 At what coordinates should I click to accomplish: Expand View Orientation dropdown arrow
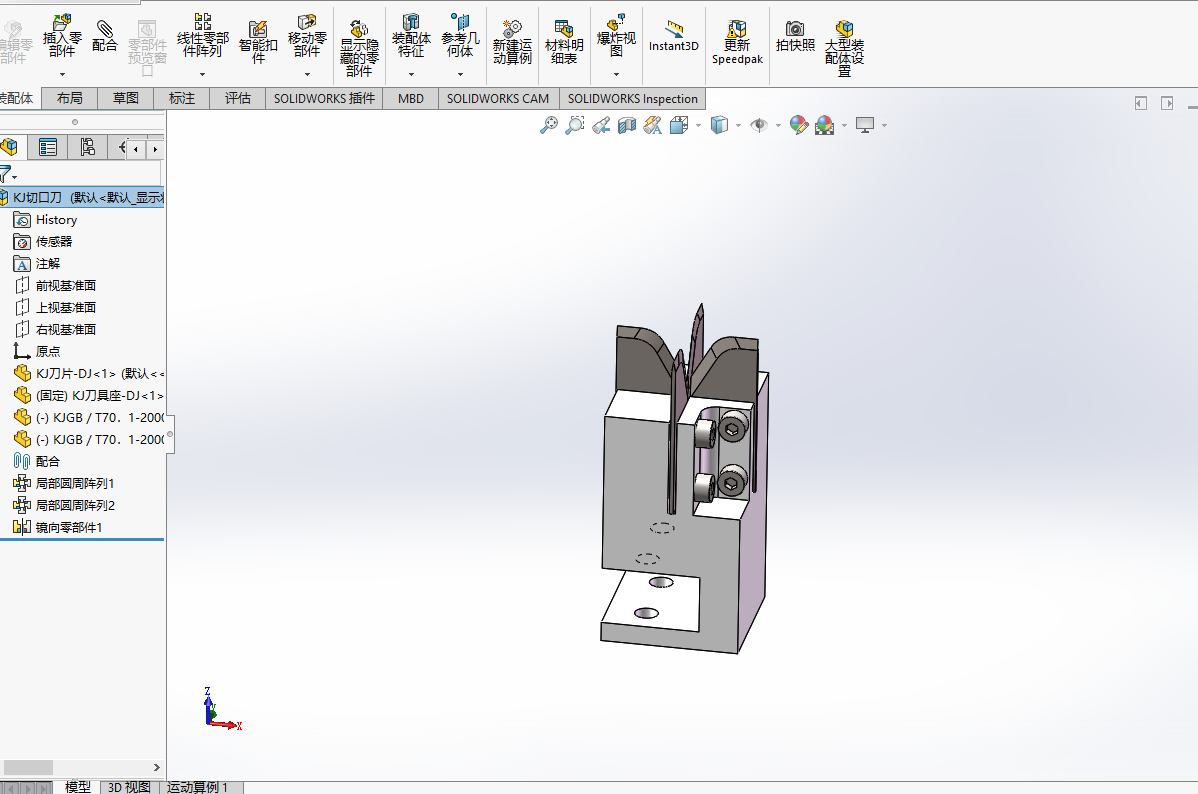[x=698, y=125]
